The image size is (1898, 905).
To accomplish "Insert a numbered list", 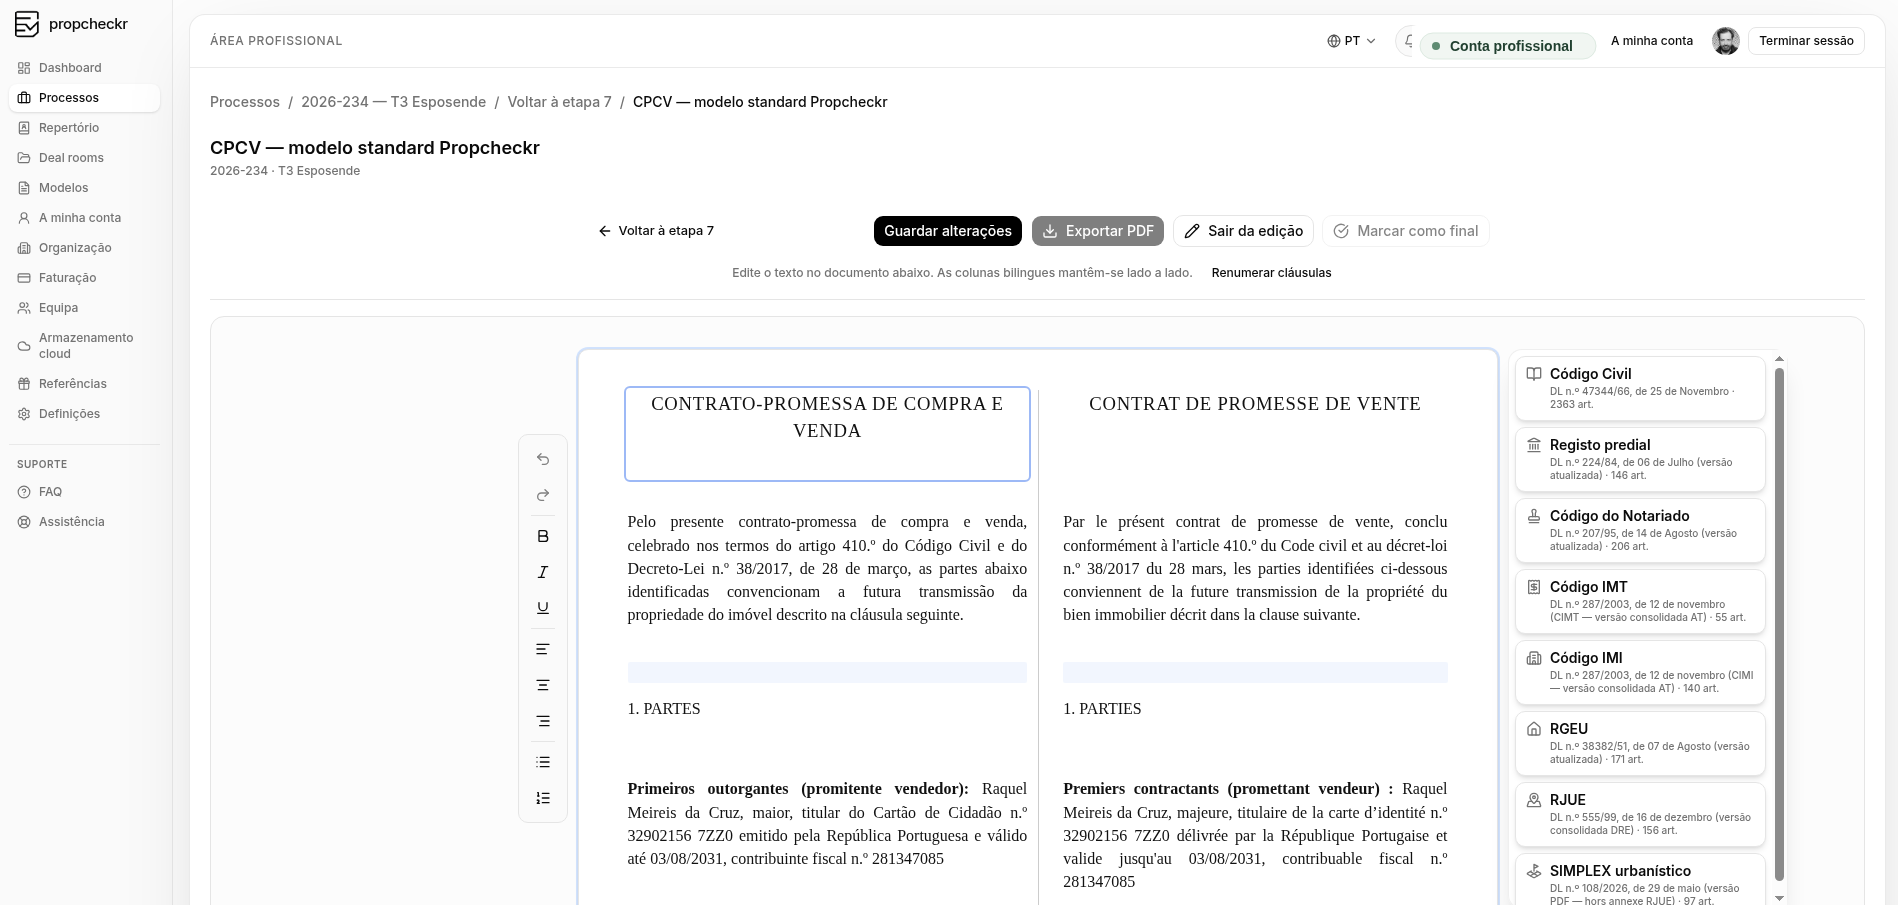I will pos(543,798).
